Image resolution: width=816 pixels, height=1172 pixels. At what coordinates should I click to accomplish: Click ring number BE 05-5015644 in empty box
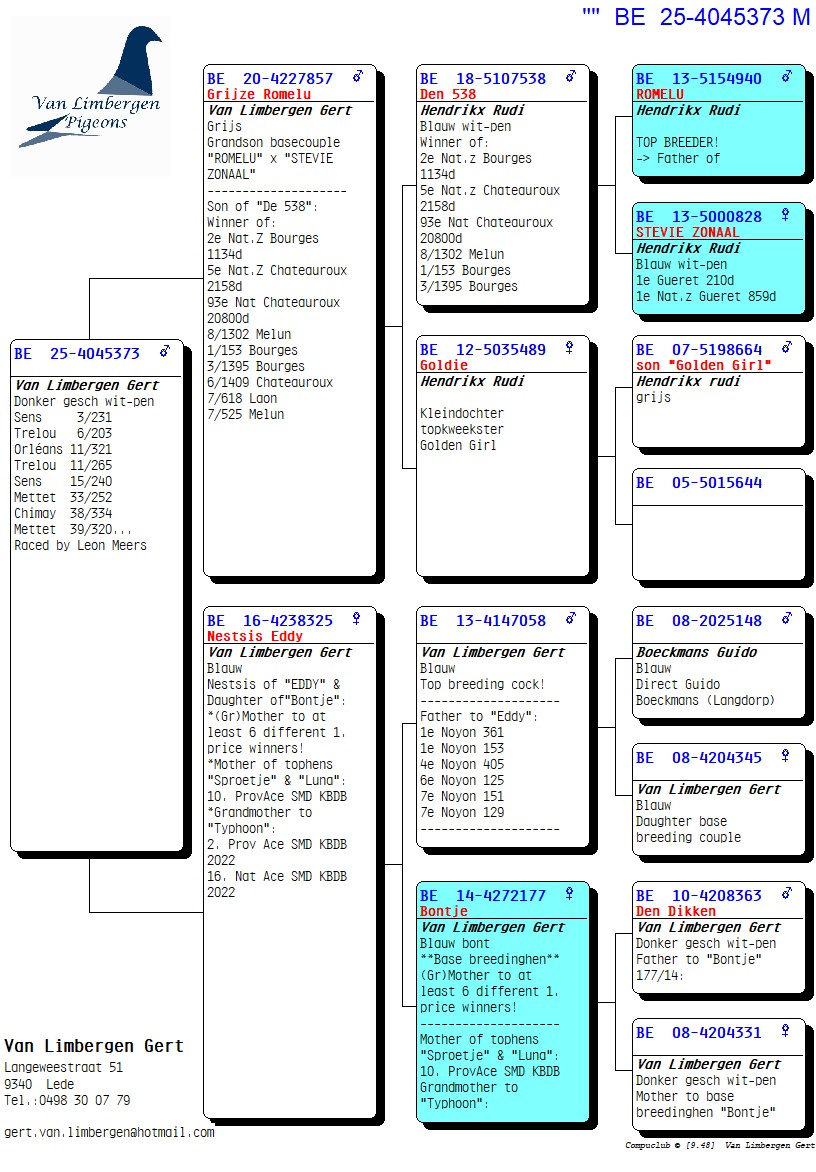tap(699, 483)
